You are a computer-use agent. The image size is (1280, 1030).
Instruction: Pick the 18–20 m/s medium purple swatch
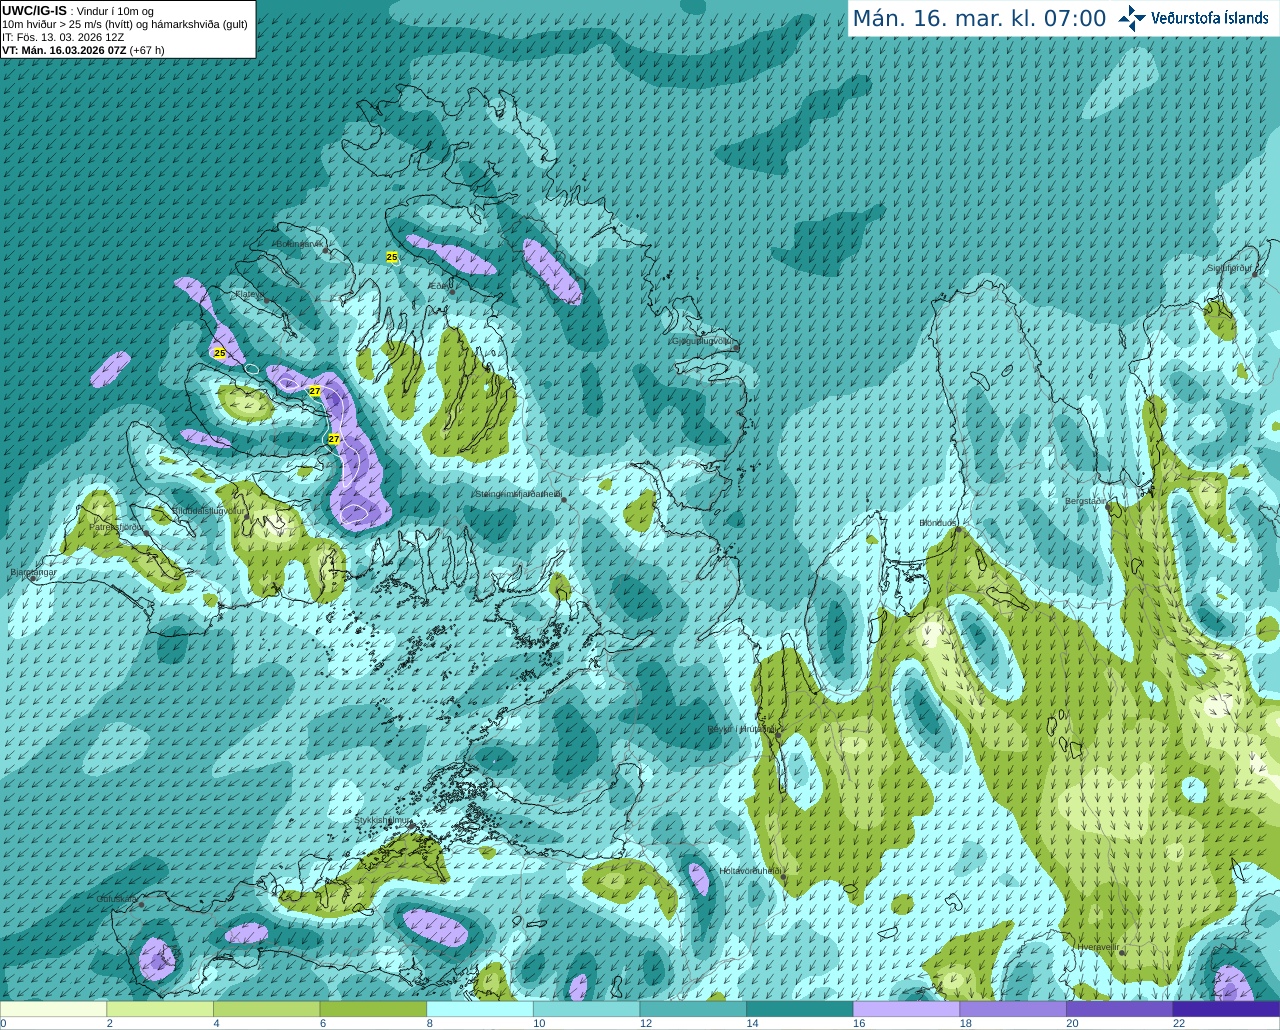(x=1013, y=1009)
